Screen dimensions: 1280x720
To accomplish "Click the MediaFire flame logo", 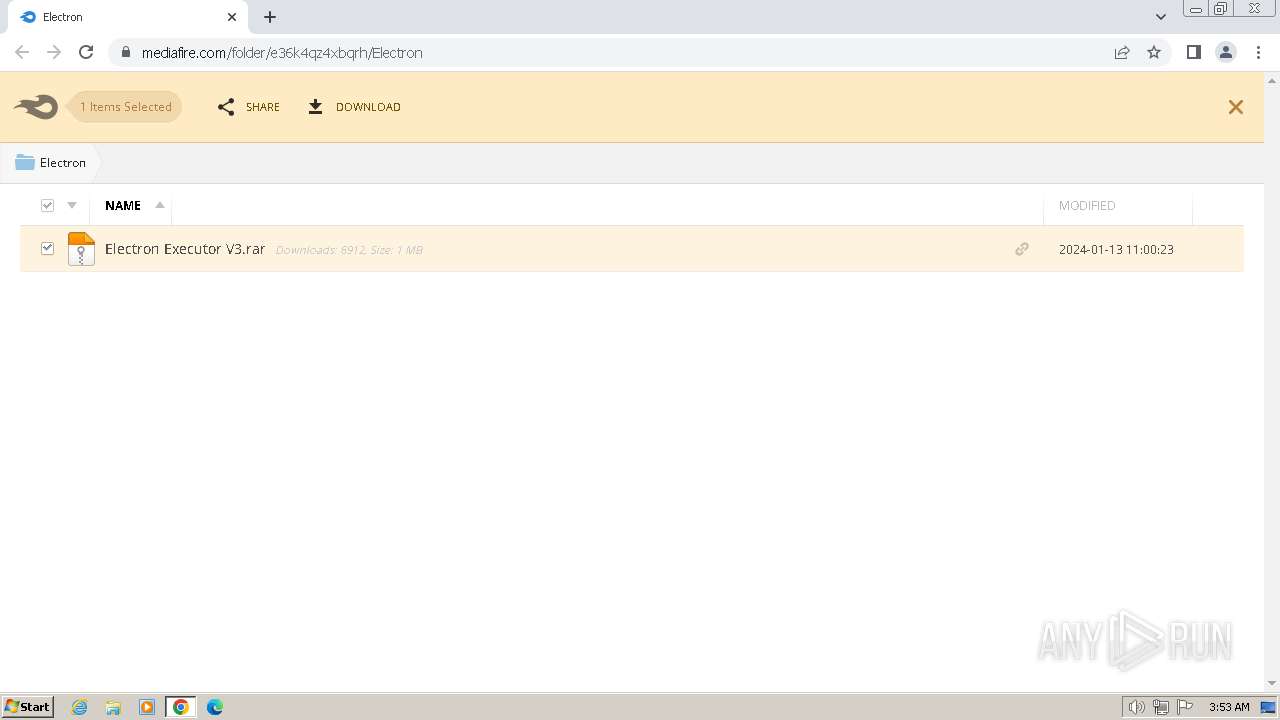I will click(x=36, y=107).
